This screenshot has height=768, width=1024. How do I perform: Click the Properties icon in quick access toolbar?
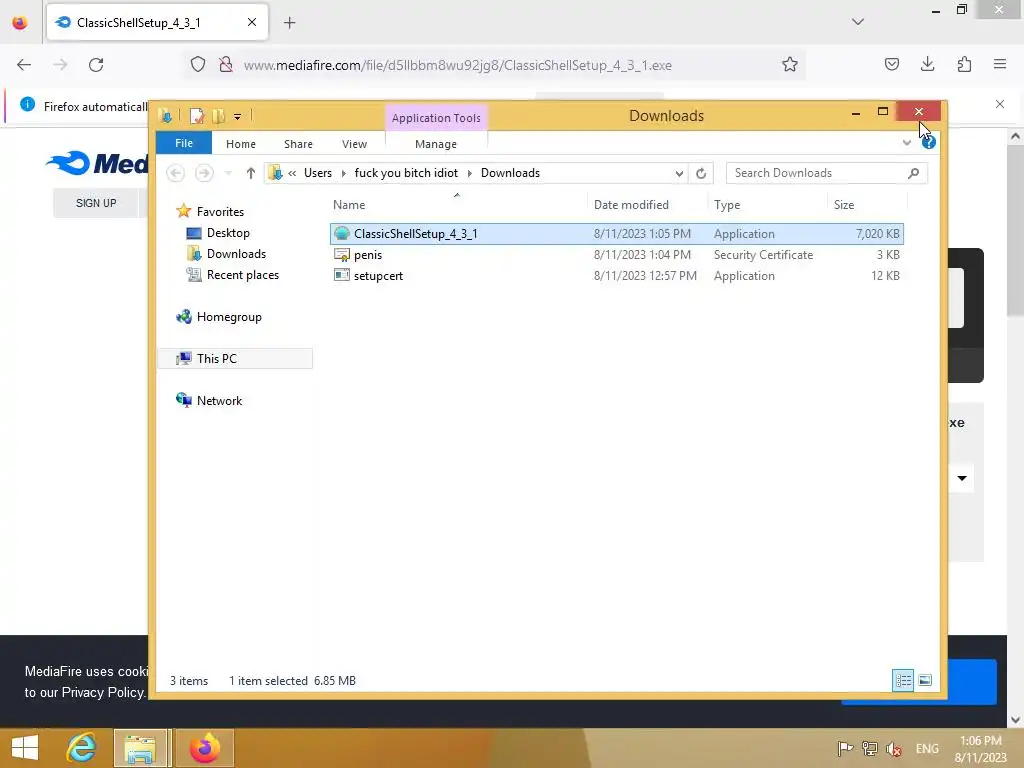pyautogui.click(x=197, y=116)
